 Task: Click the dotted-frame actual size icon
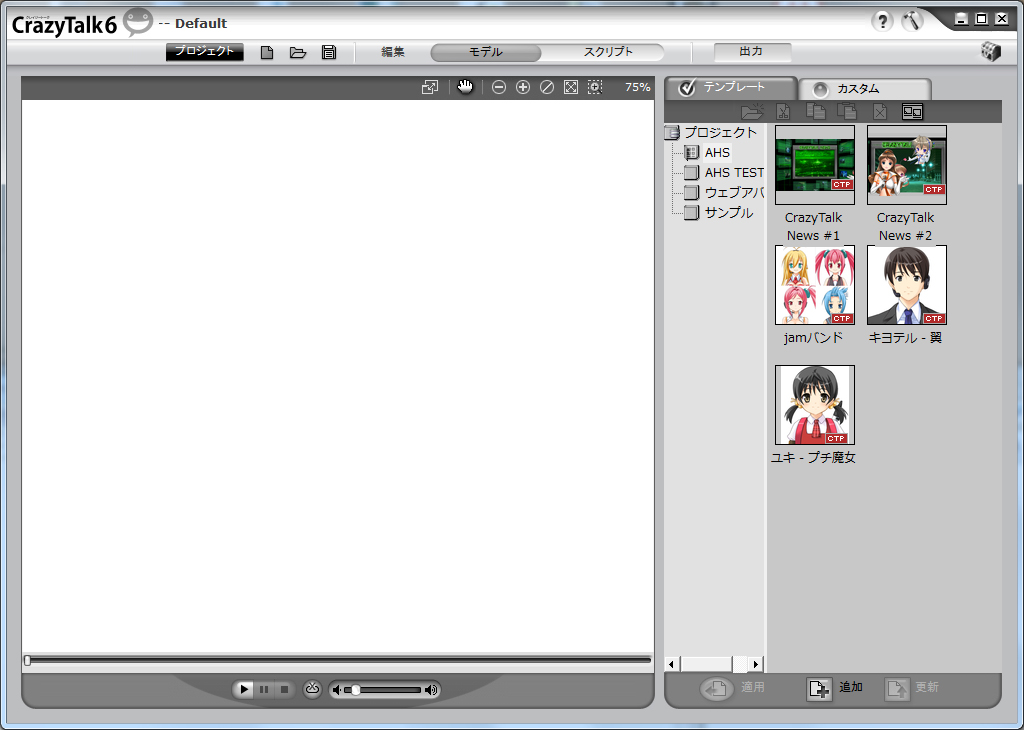[x=595, y=87]
